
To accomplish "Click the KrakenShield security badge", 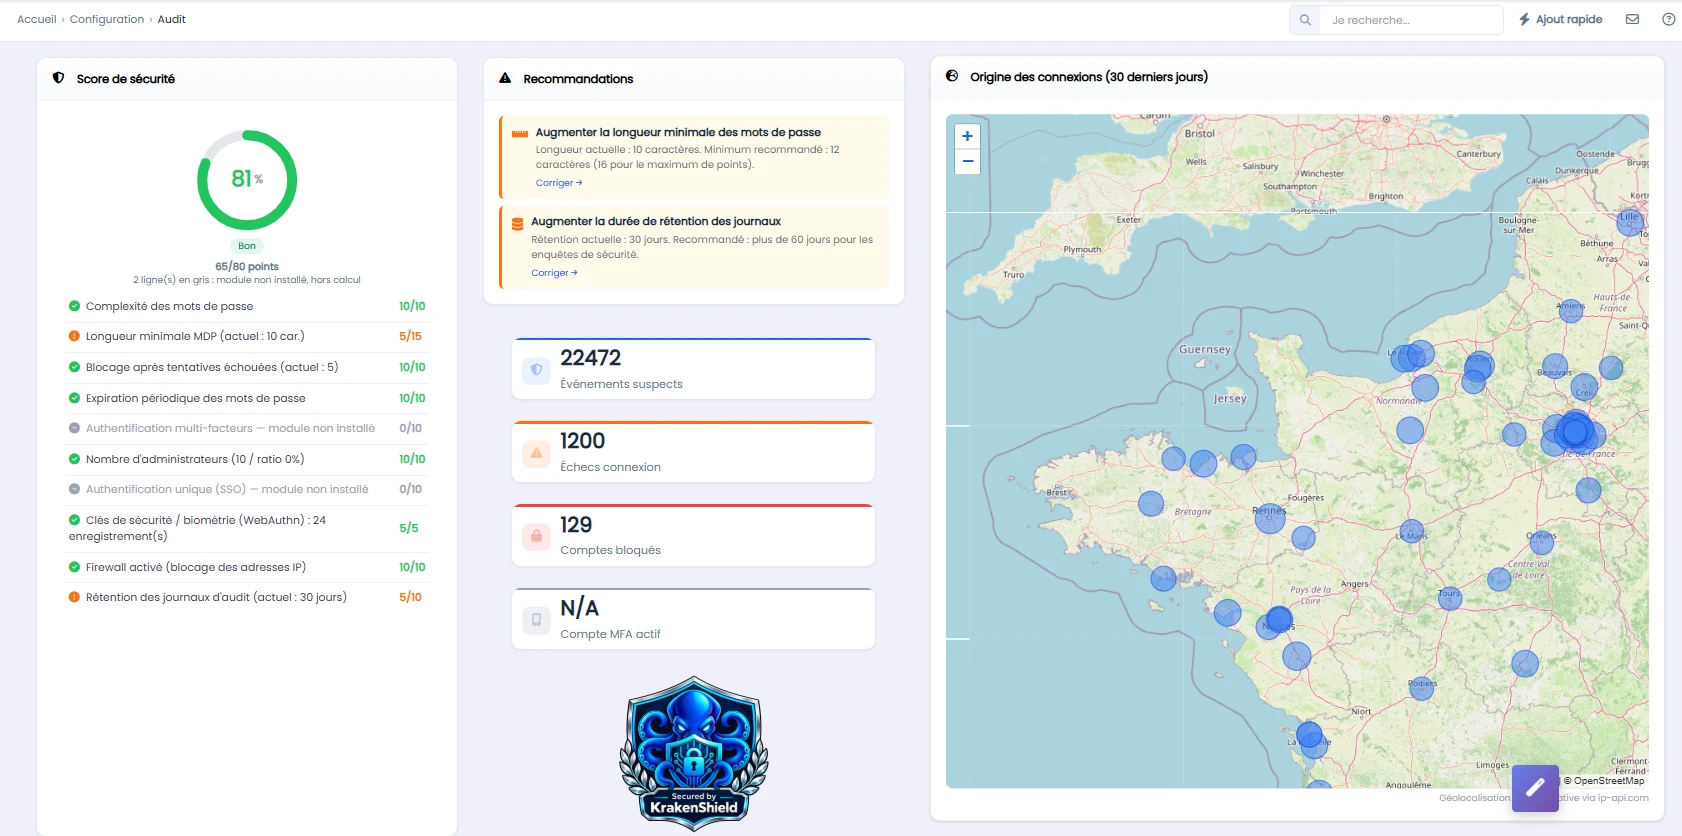I will pyautogui.click(x=694, y=753).
